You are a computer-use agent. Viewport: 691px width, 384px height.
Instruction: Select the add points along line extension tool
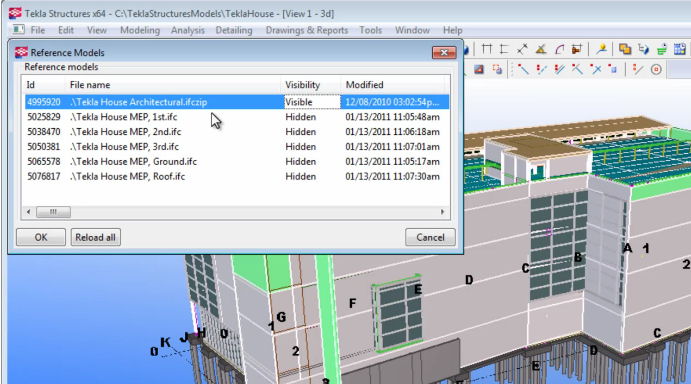523,69
